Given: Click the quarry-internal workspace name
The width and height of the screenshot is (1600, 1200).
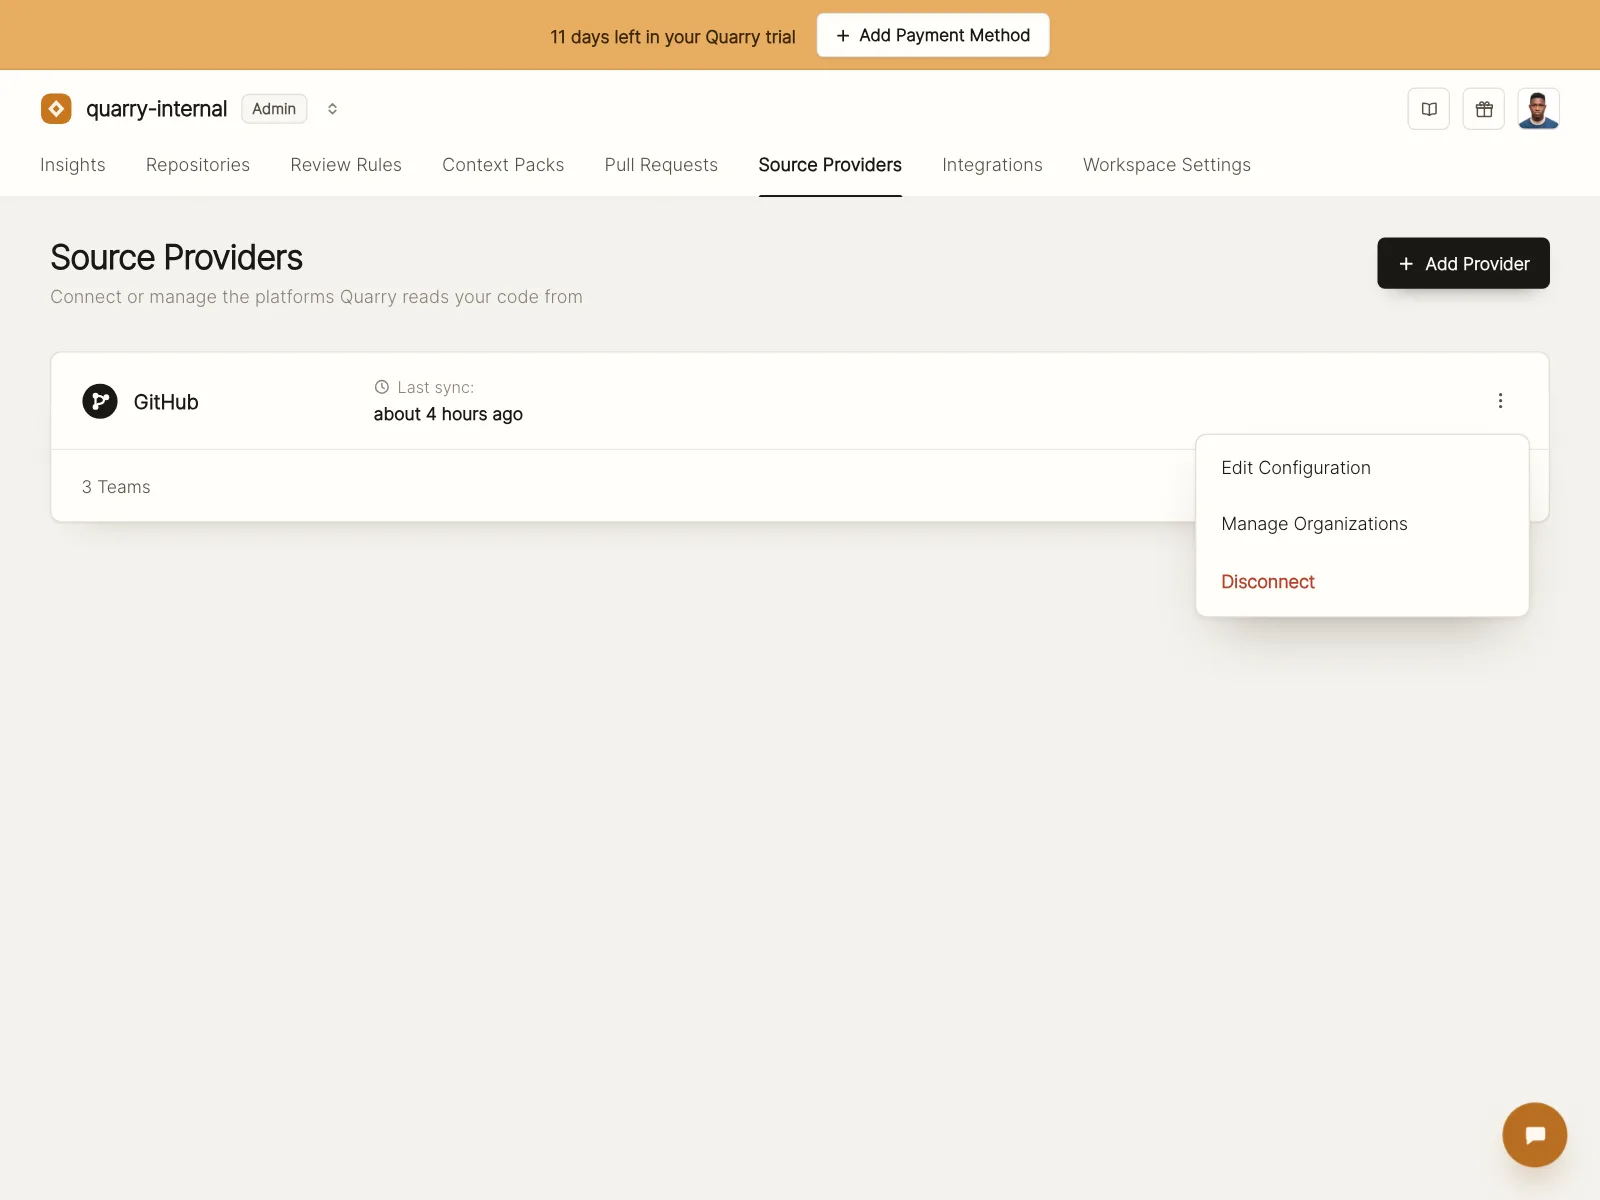Looking at the screenshot, I should [157, 109].
